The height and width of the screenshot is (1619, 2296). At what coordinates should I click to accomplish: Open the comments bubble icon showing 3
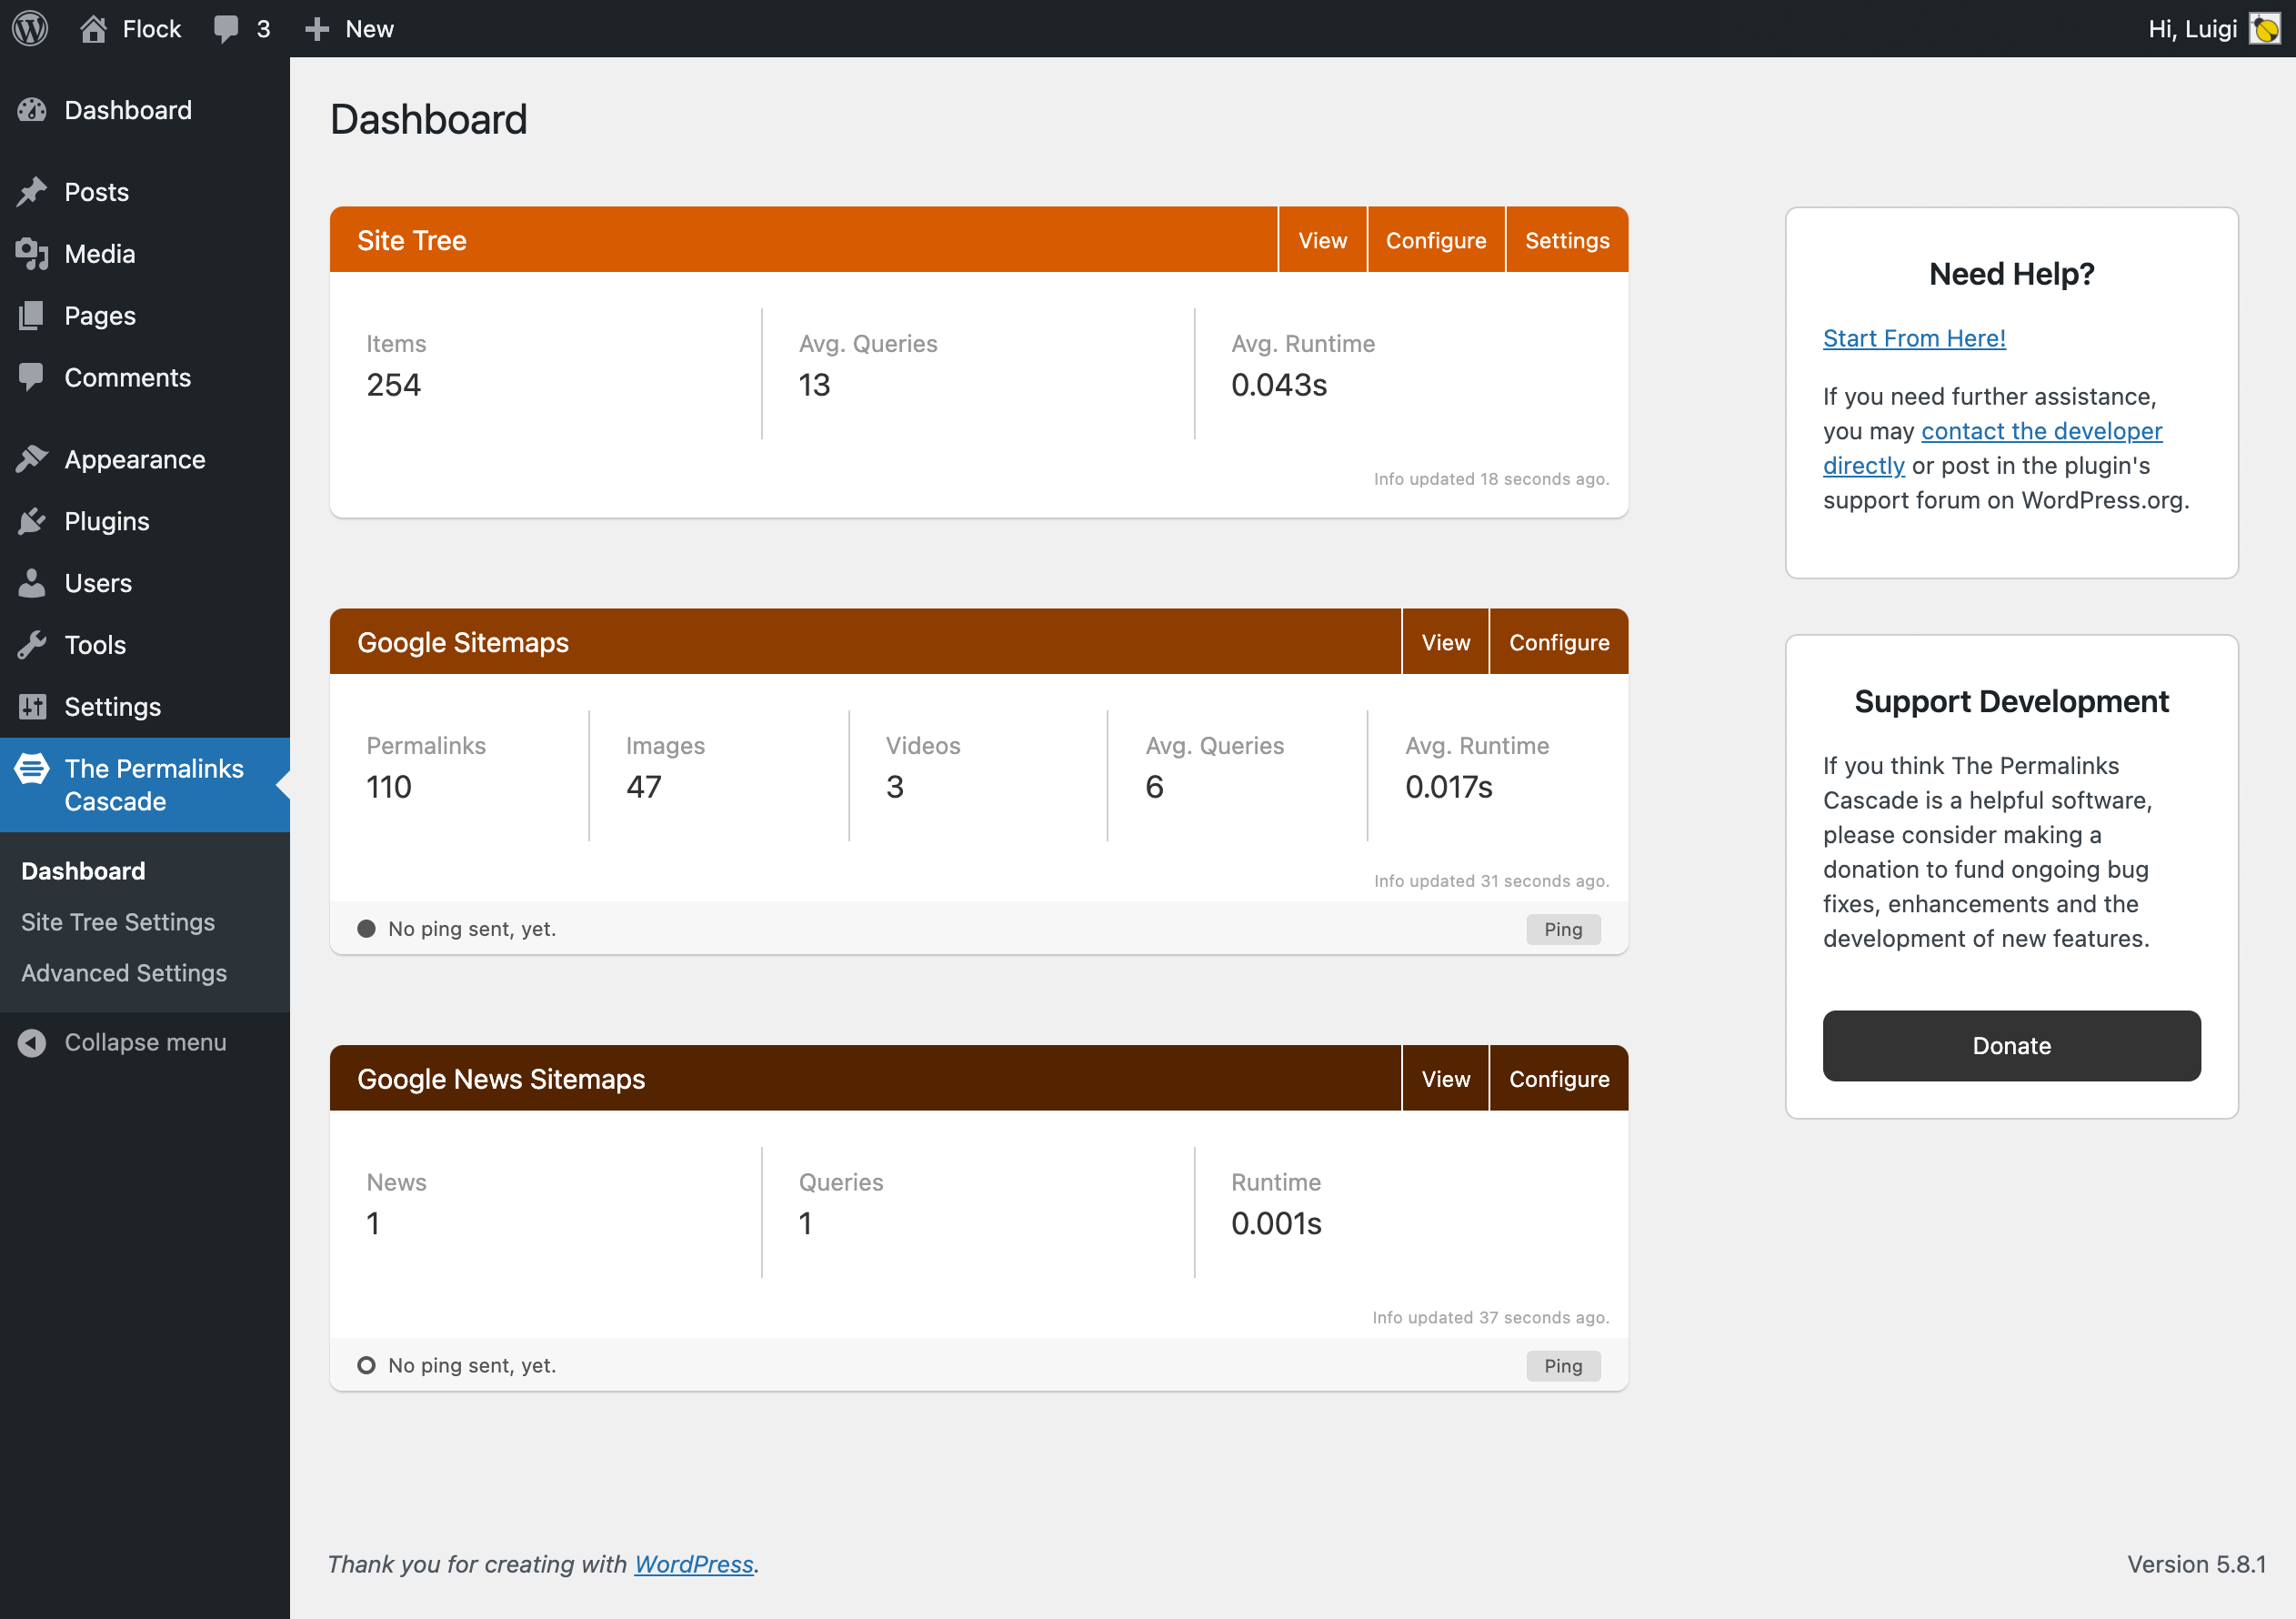tap(226, 28)
